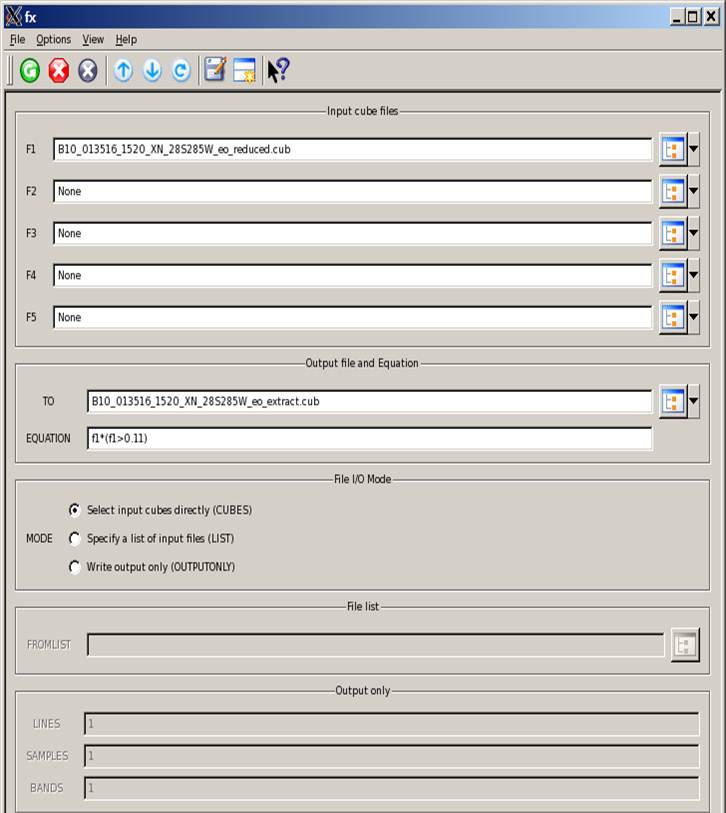
Task: Open the TO output file dropdown arrow
Action: pos(693,402)
